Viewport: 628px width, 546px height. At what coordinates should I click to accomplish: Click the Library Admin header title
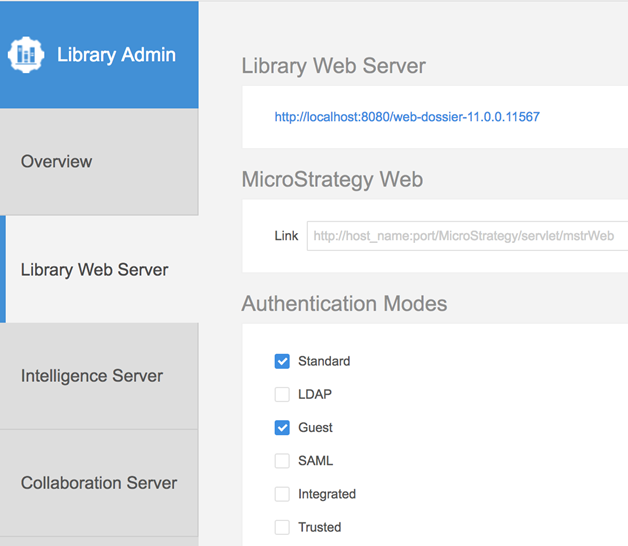116,55
